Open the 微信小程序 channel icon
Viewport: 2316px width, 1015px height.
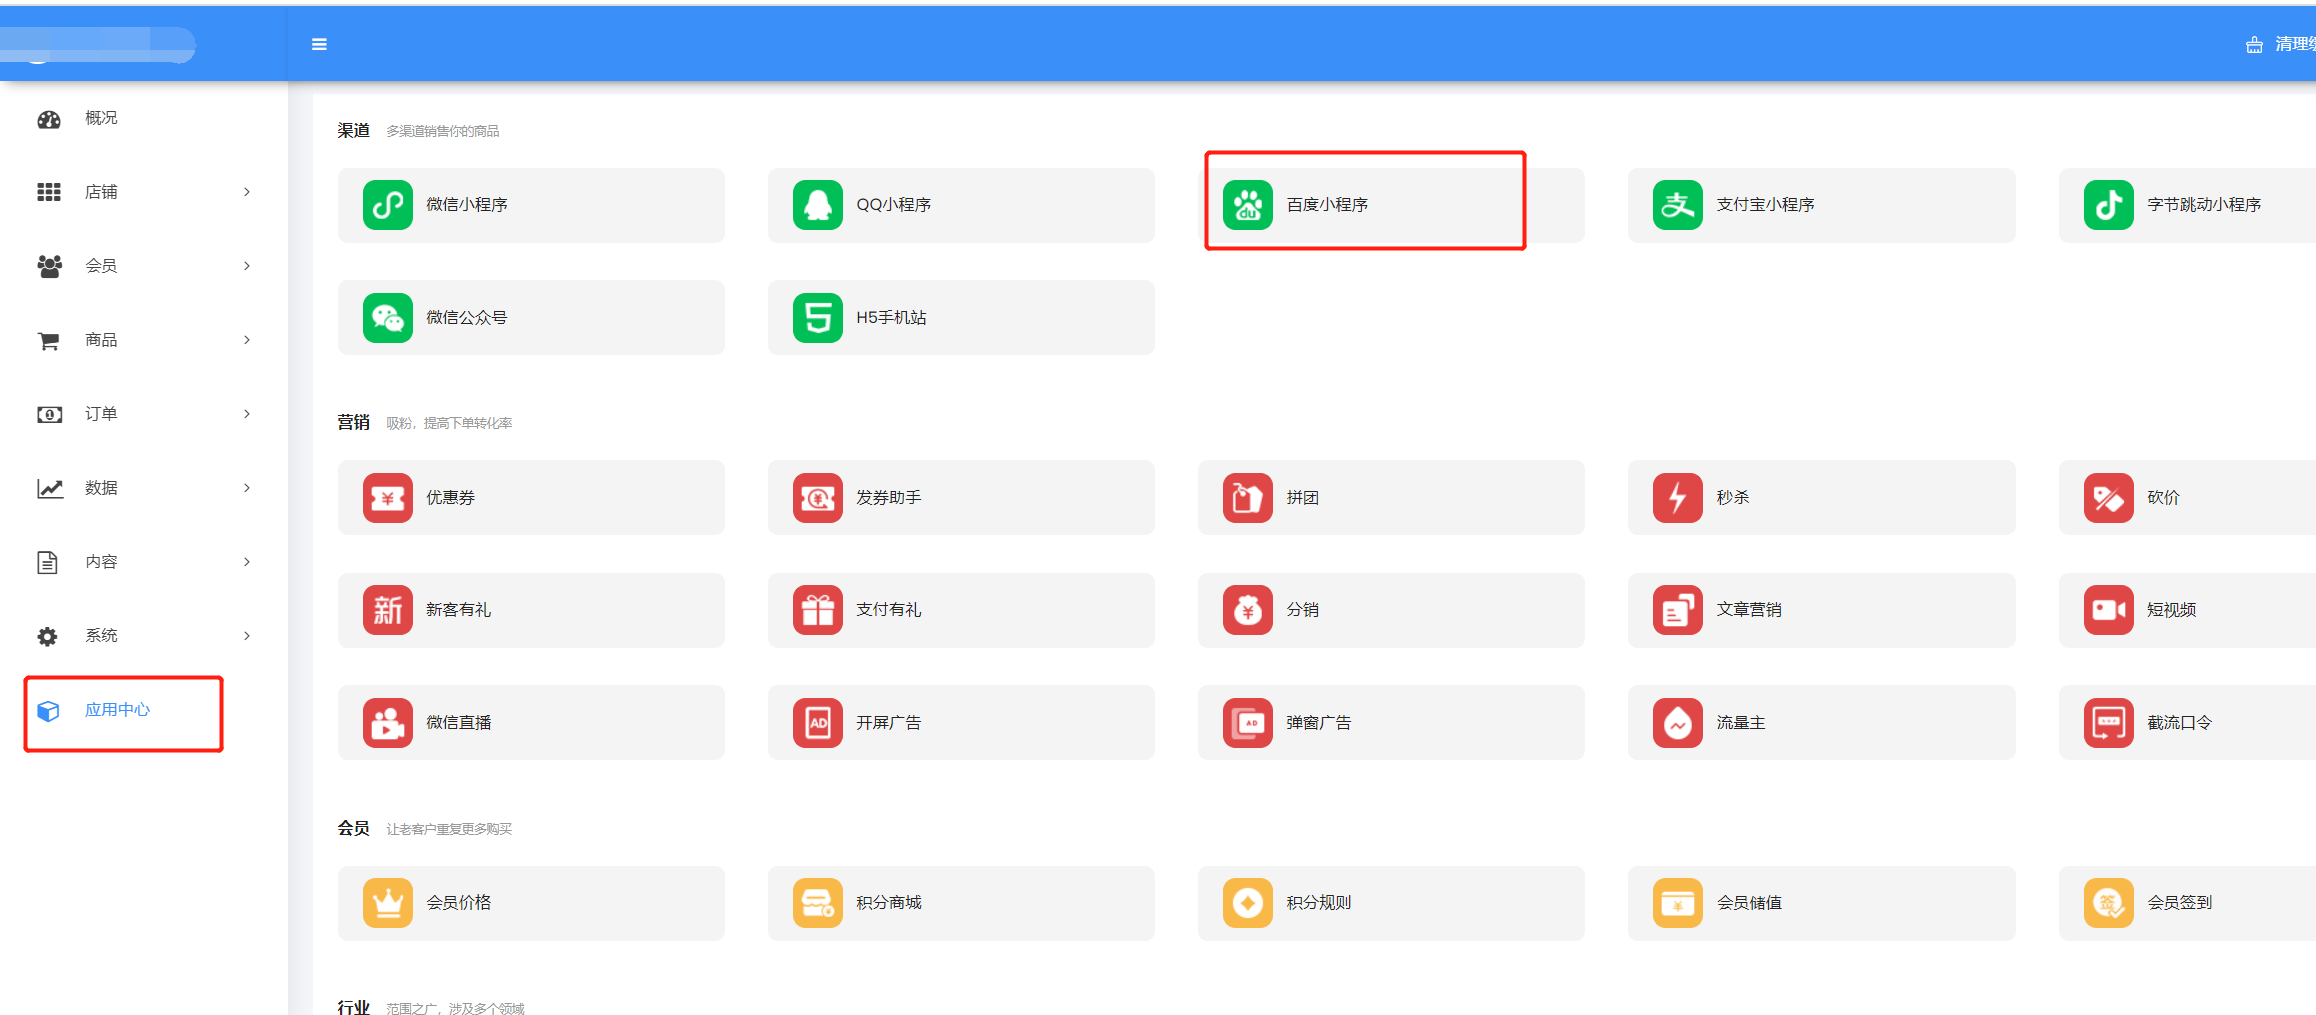(x=388, y=205)
